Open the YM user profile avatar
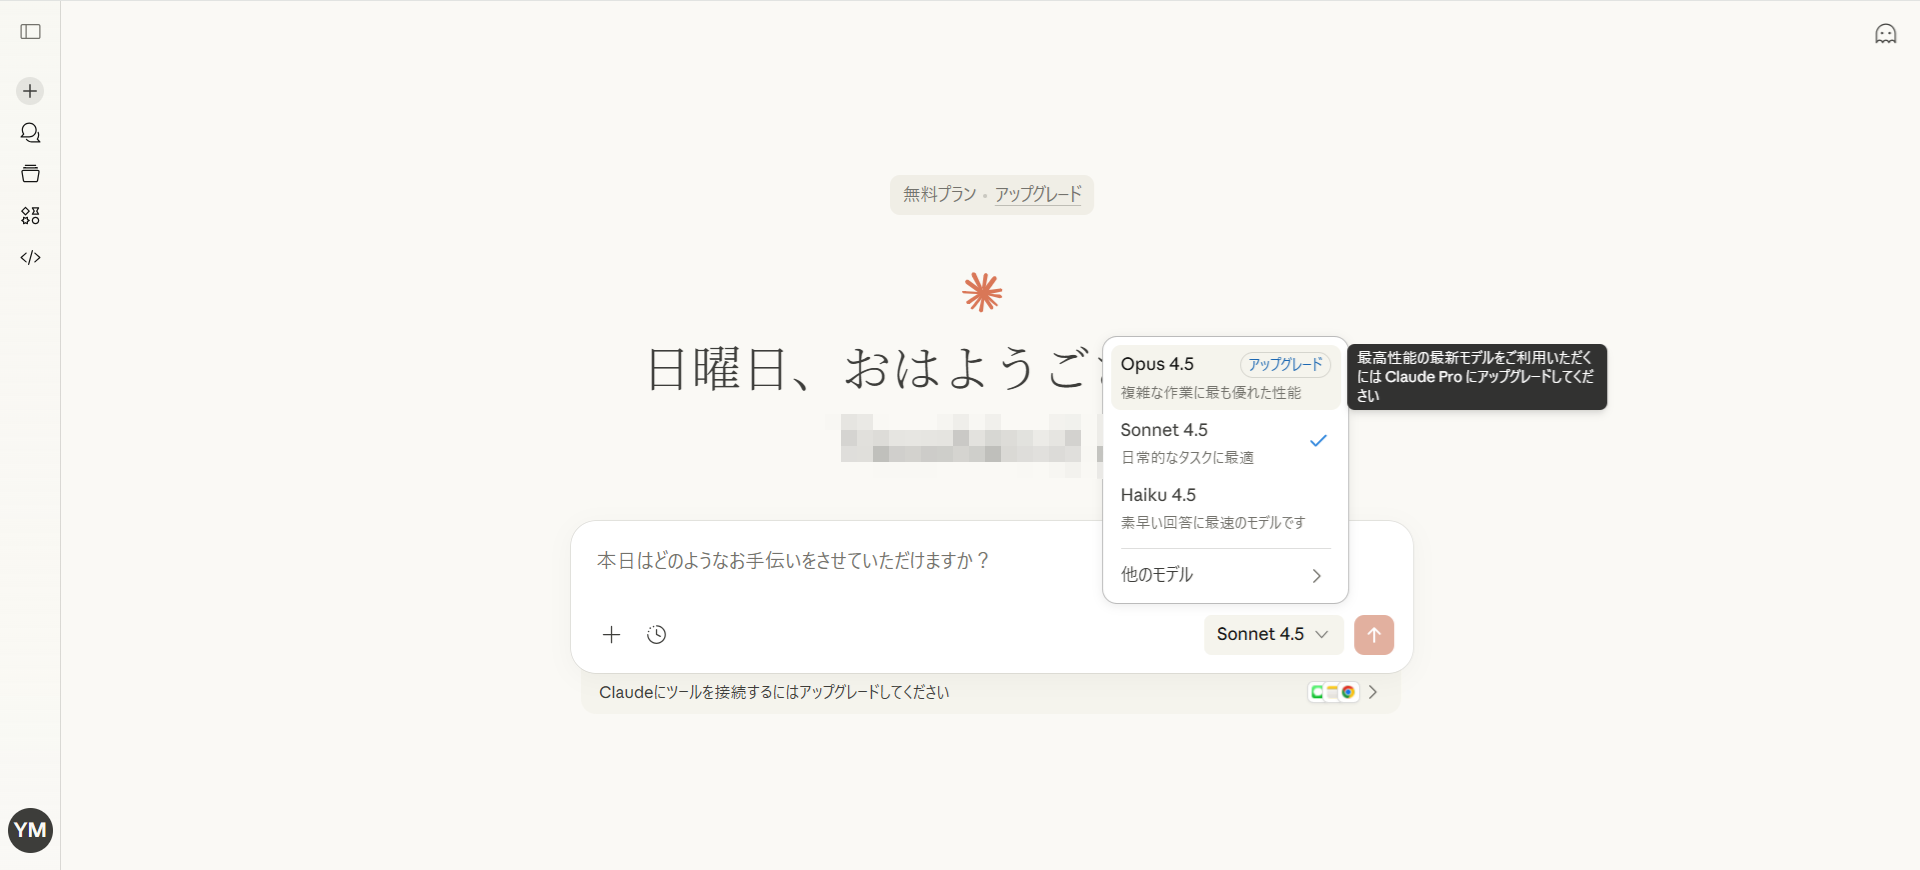1920x870 pixels. click(x=30, y=830)
